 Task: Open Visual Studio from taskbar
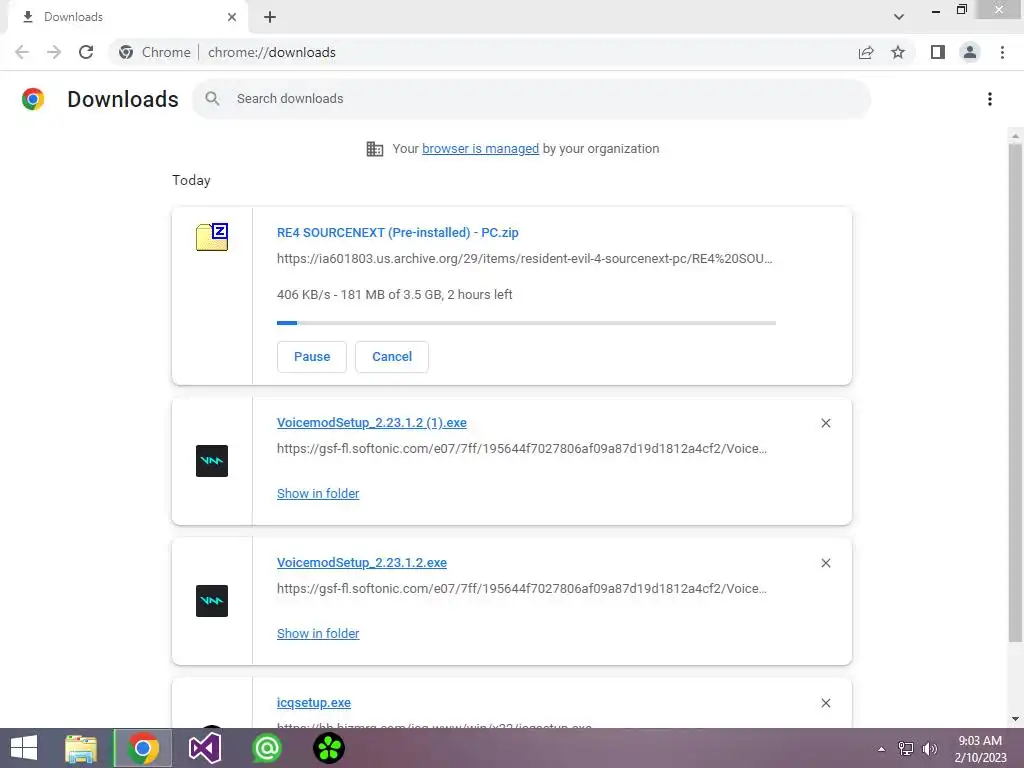pyautogui.click(x=205, y=748)
